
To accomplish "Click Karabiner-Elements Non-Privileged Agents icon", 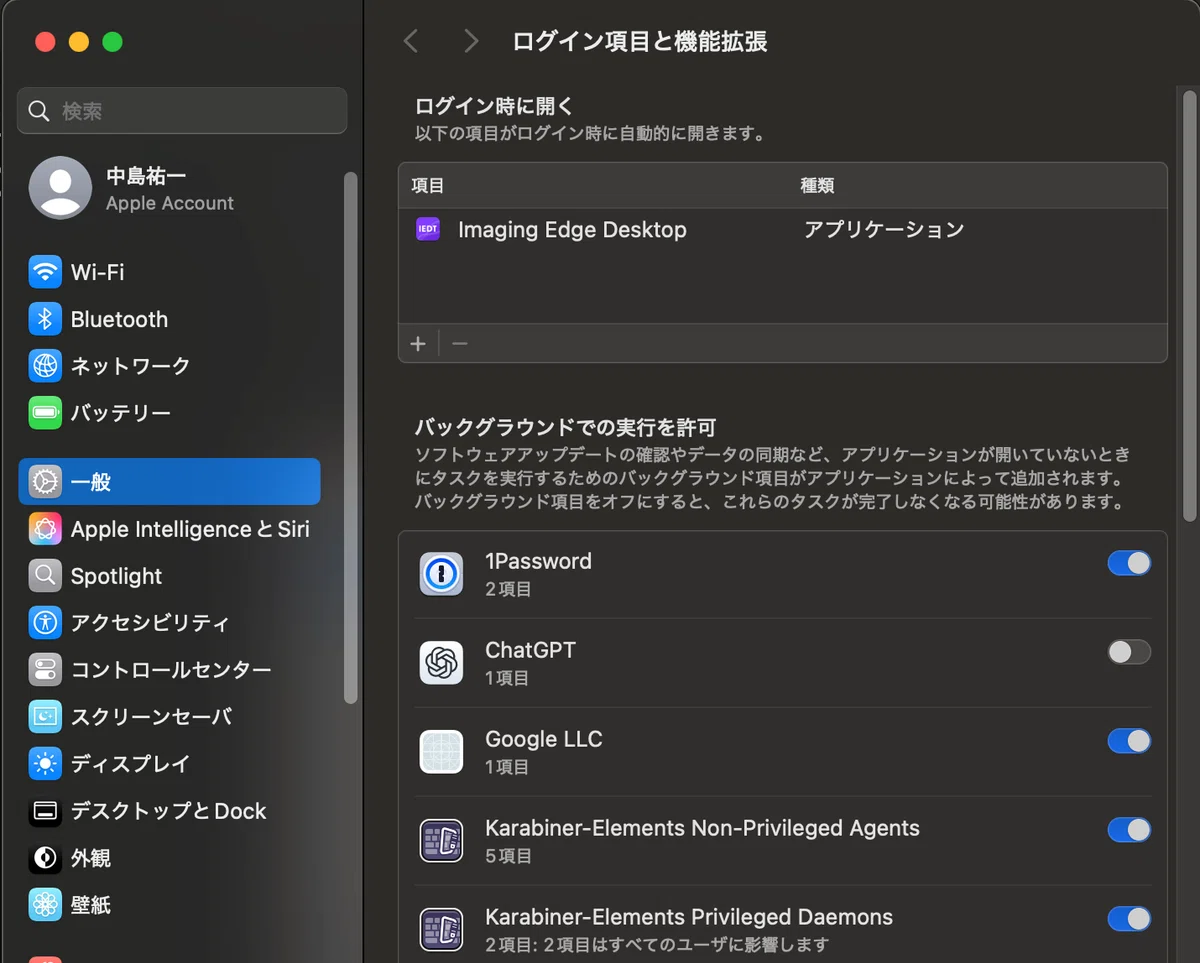I will pyautogui.click(x=441, y=841).
